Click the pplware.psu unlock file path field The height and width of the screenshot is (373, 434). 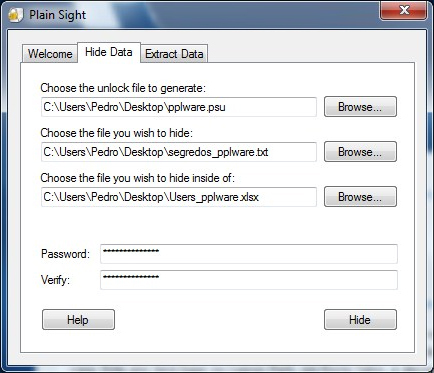click(179, 107)
